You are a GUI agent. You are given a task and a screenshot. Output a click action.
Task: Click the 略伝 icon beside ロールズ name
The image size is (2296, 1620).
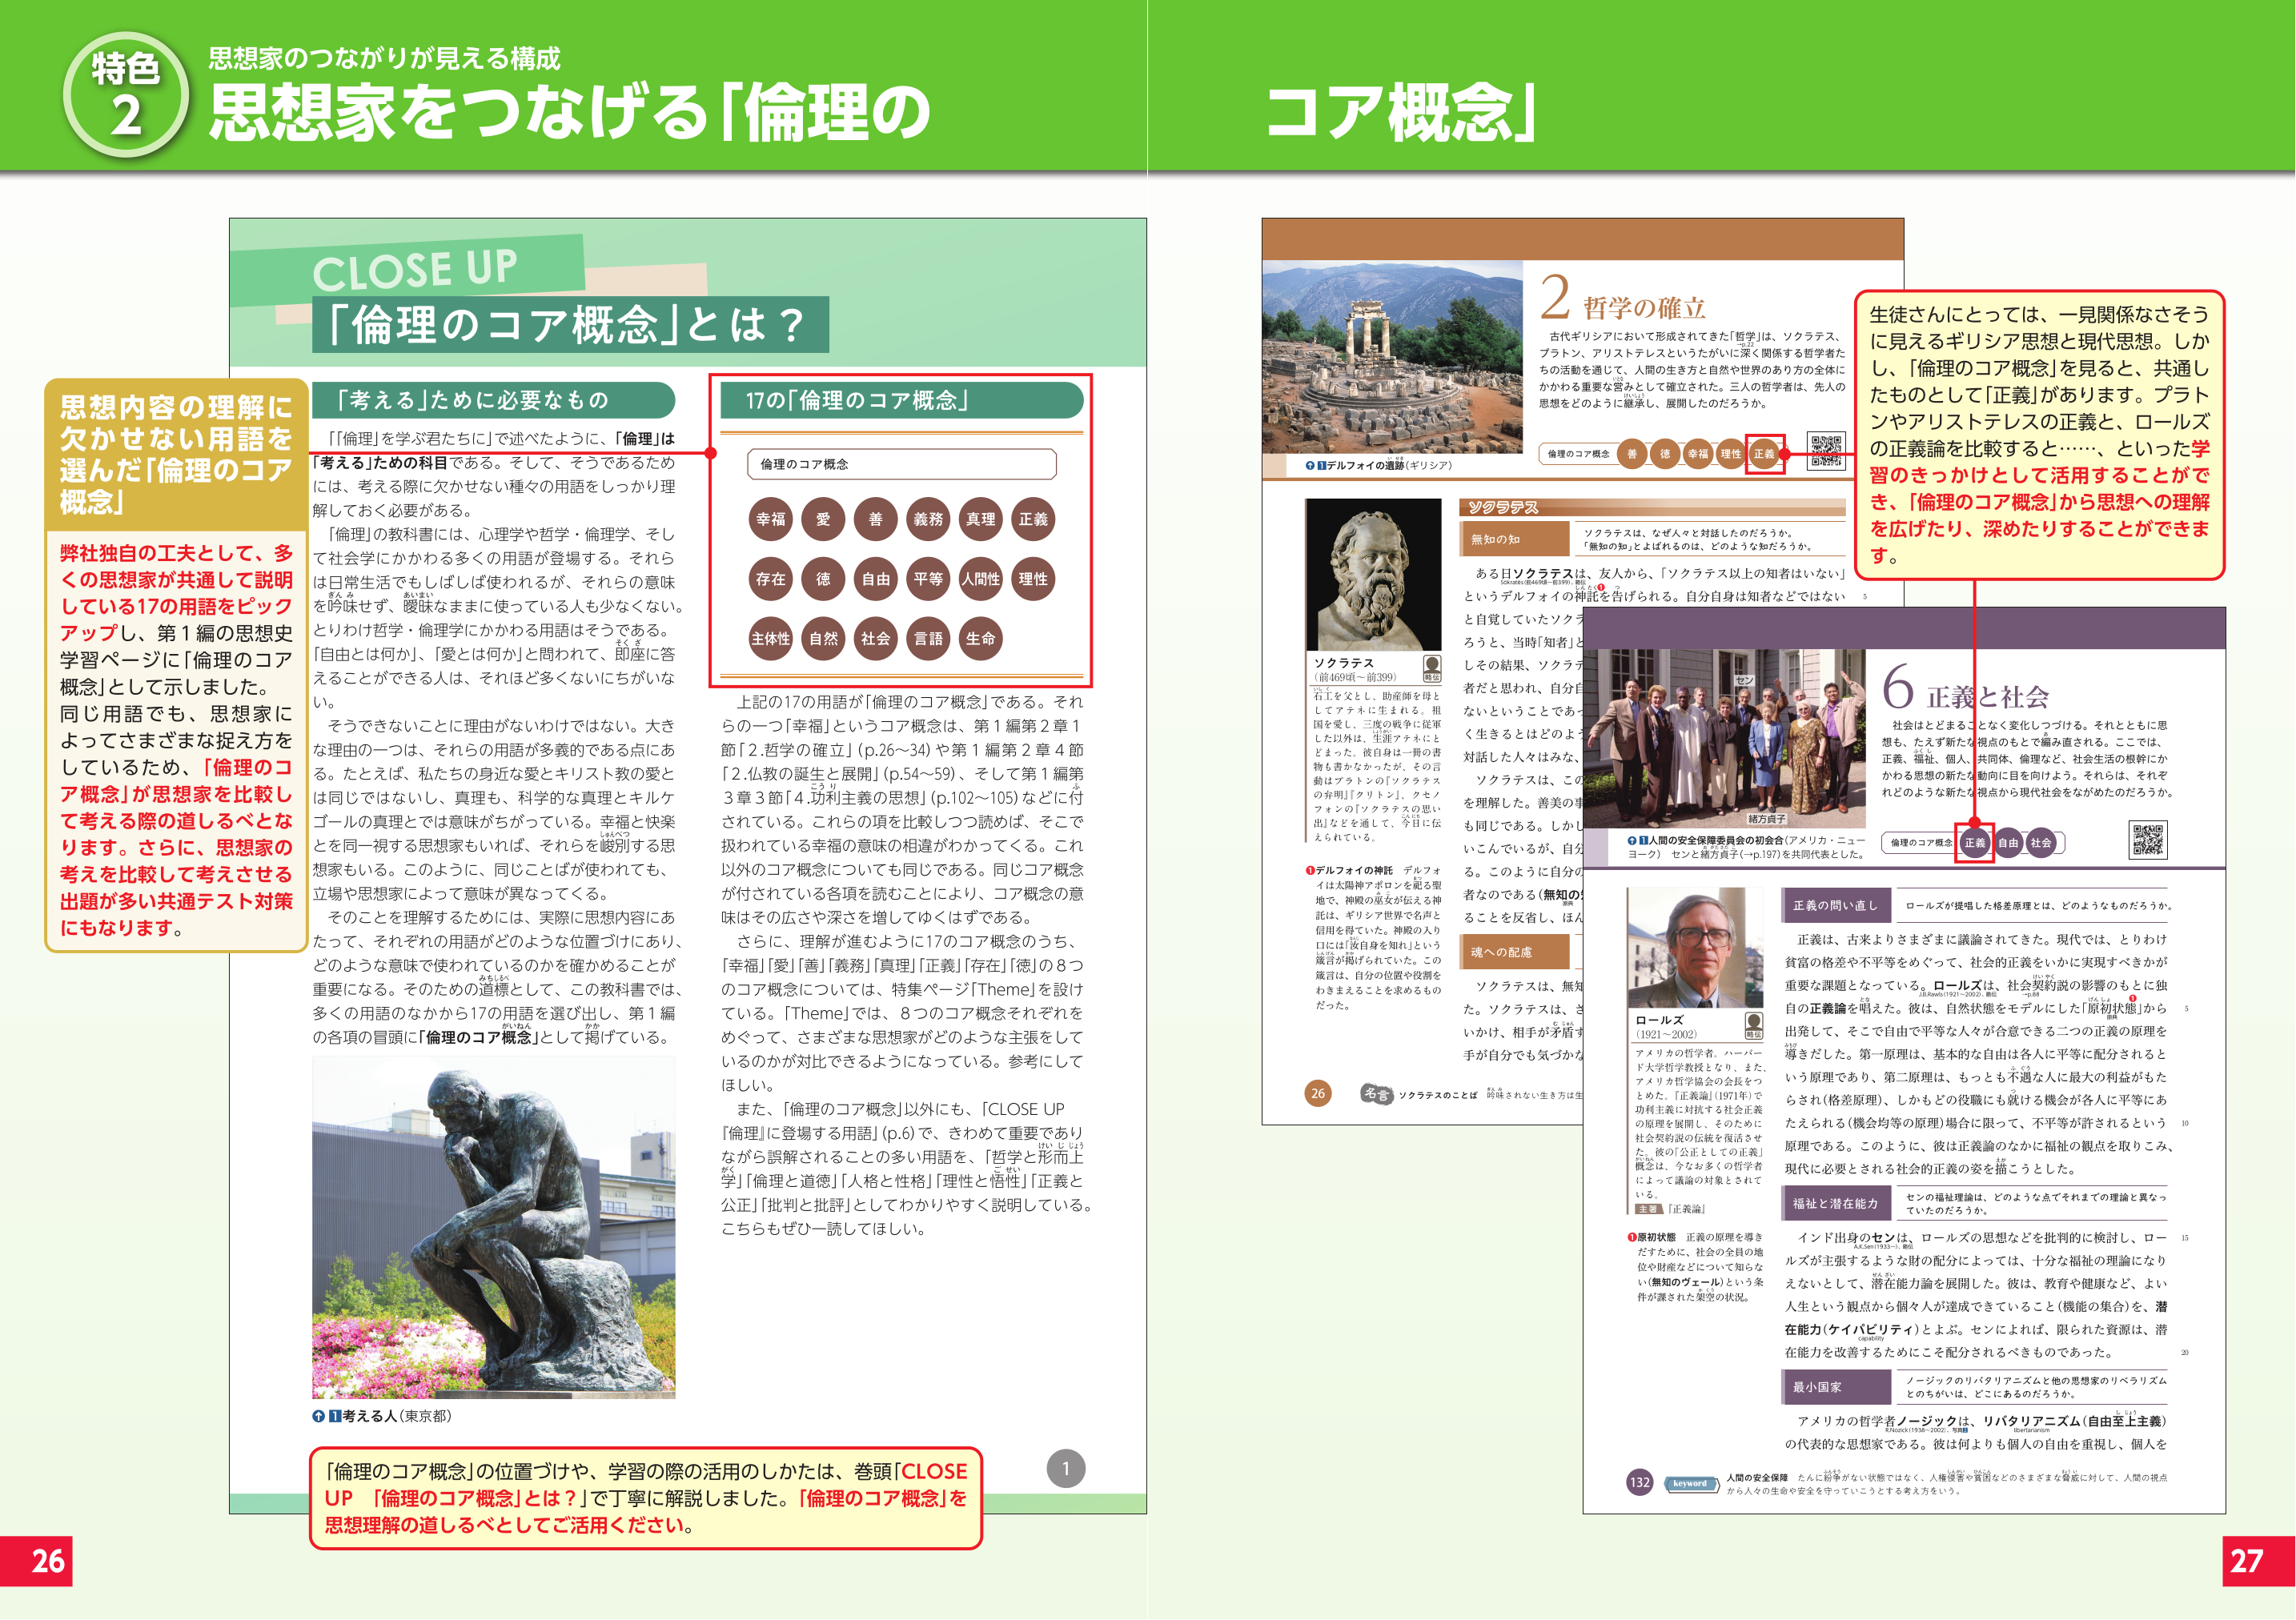tap(1754, 1025)
